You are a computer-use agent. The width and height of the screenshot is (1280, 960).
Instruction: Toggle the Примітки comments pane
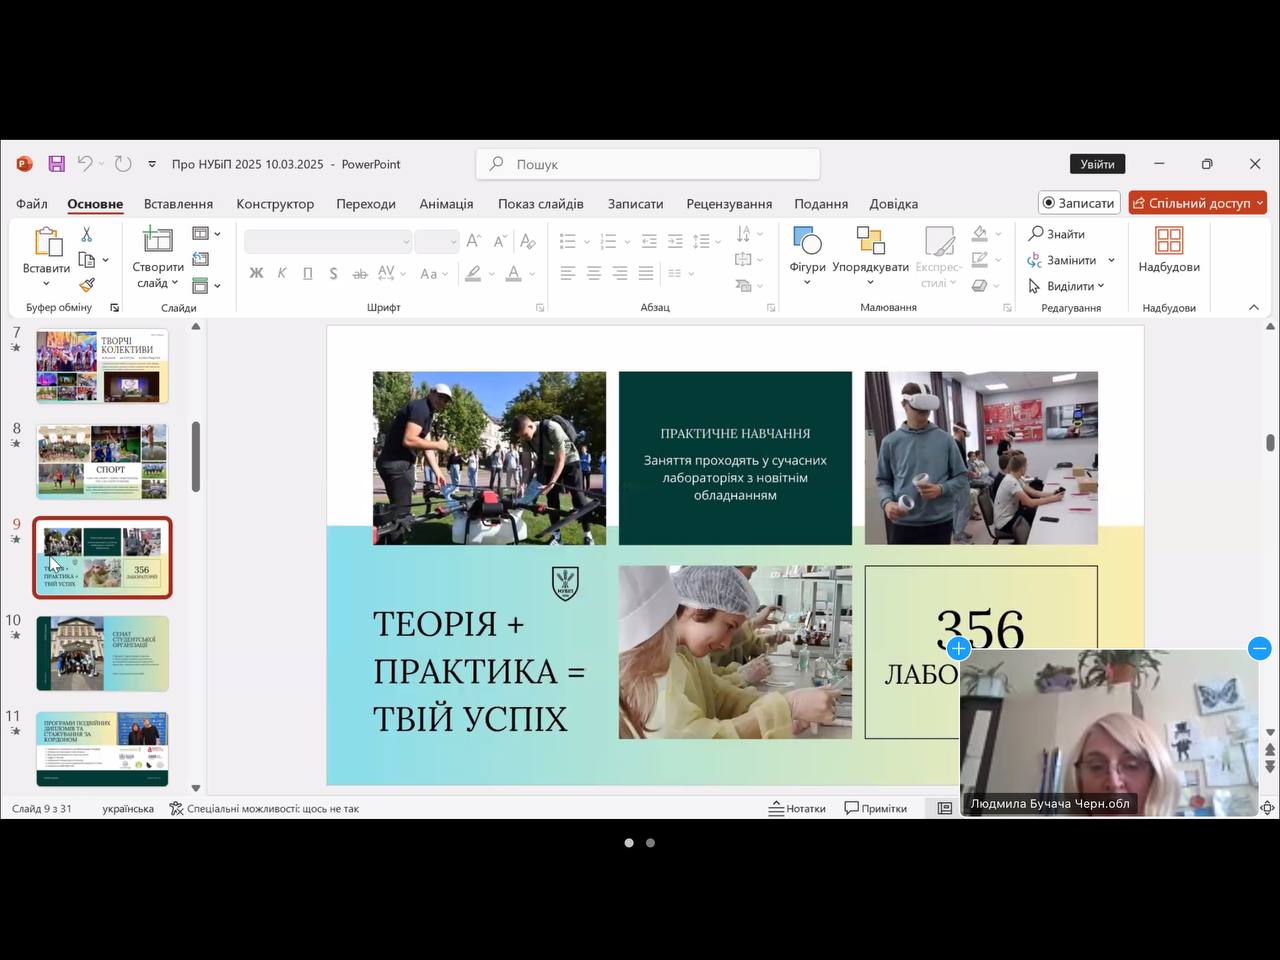coord(875,808)
